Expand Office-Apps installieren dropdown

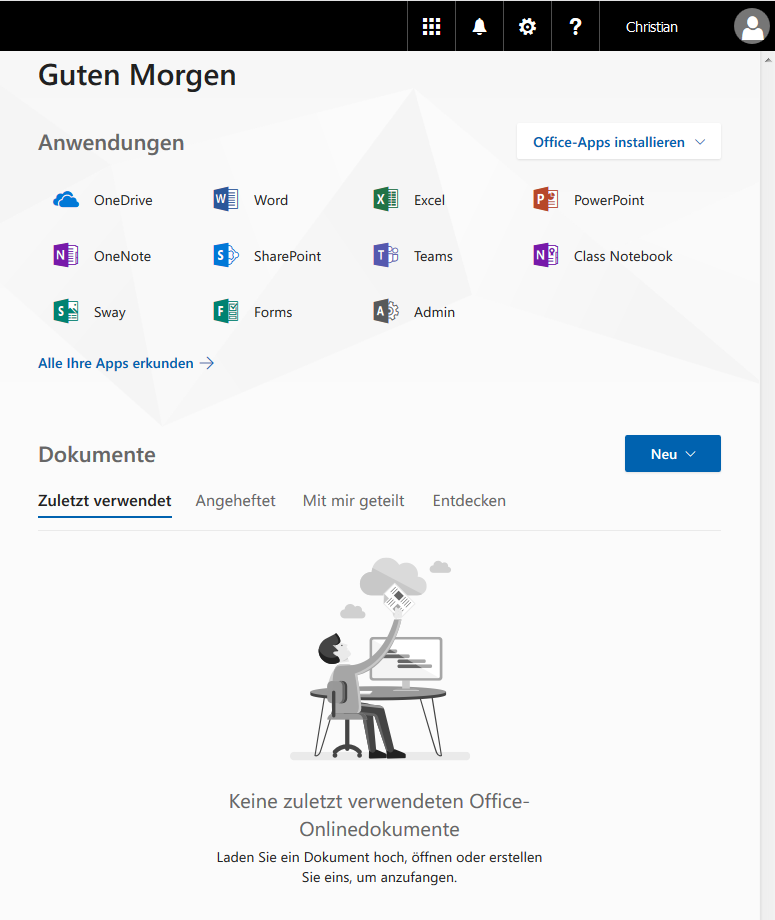pyautogui.click(x=619, y=141)
